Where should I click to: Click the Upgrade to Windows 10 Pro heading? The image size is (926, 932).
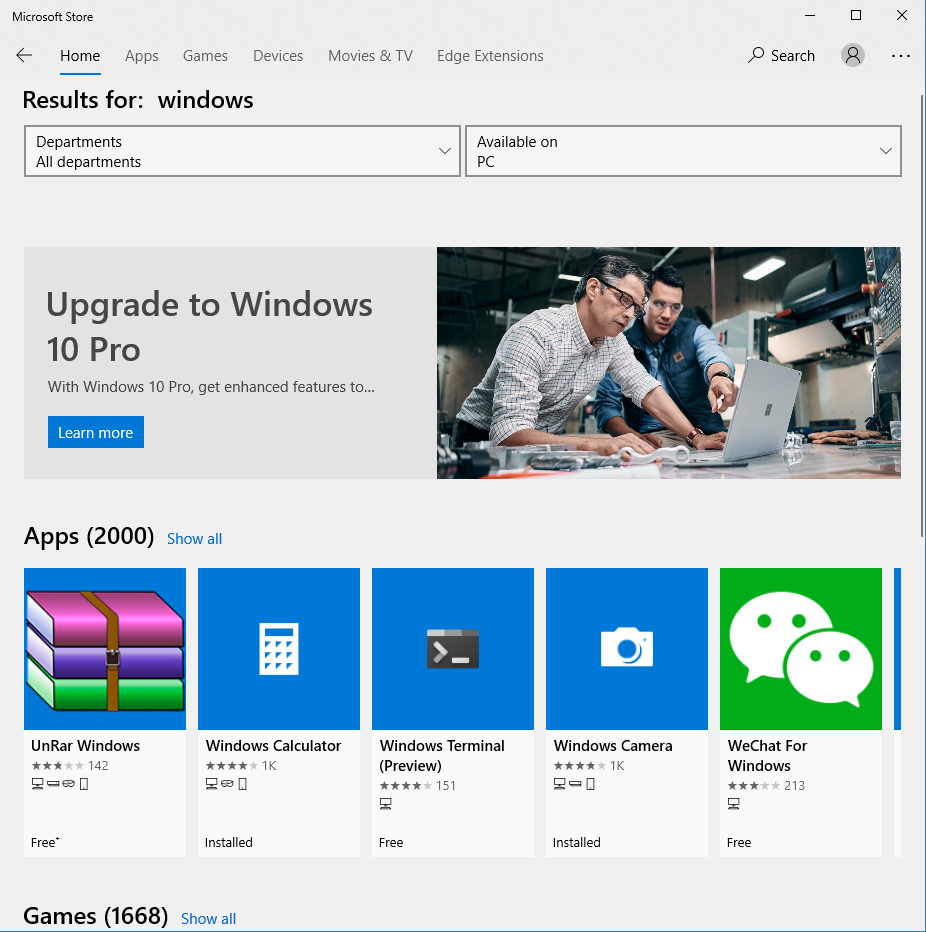tap(209, 326)
